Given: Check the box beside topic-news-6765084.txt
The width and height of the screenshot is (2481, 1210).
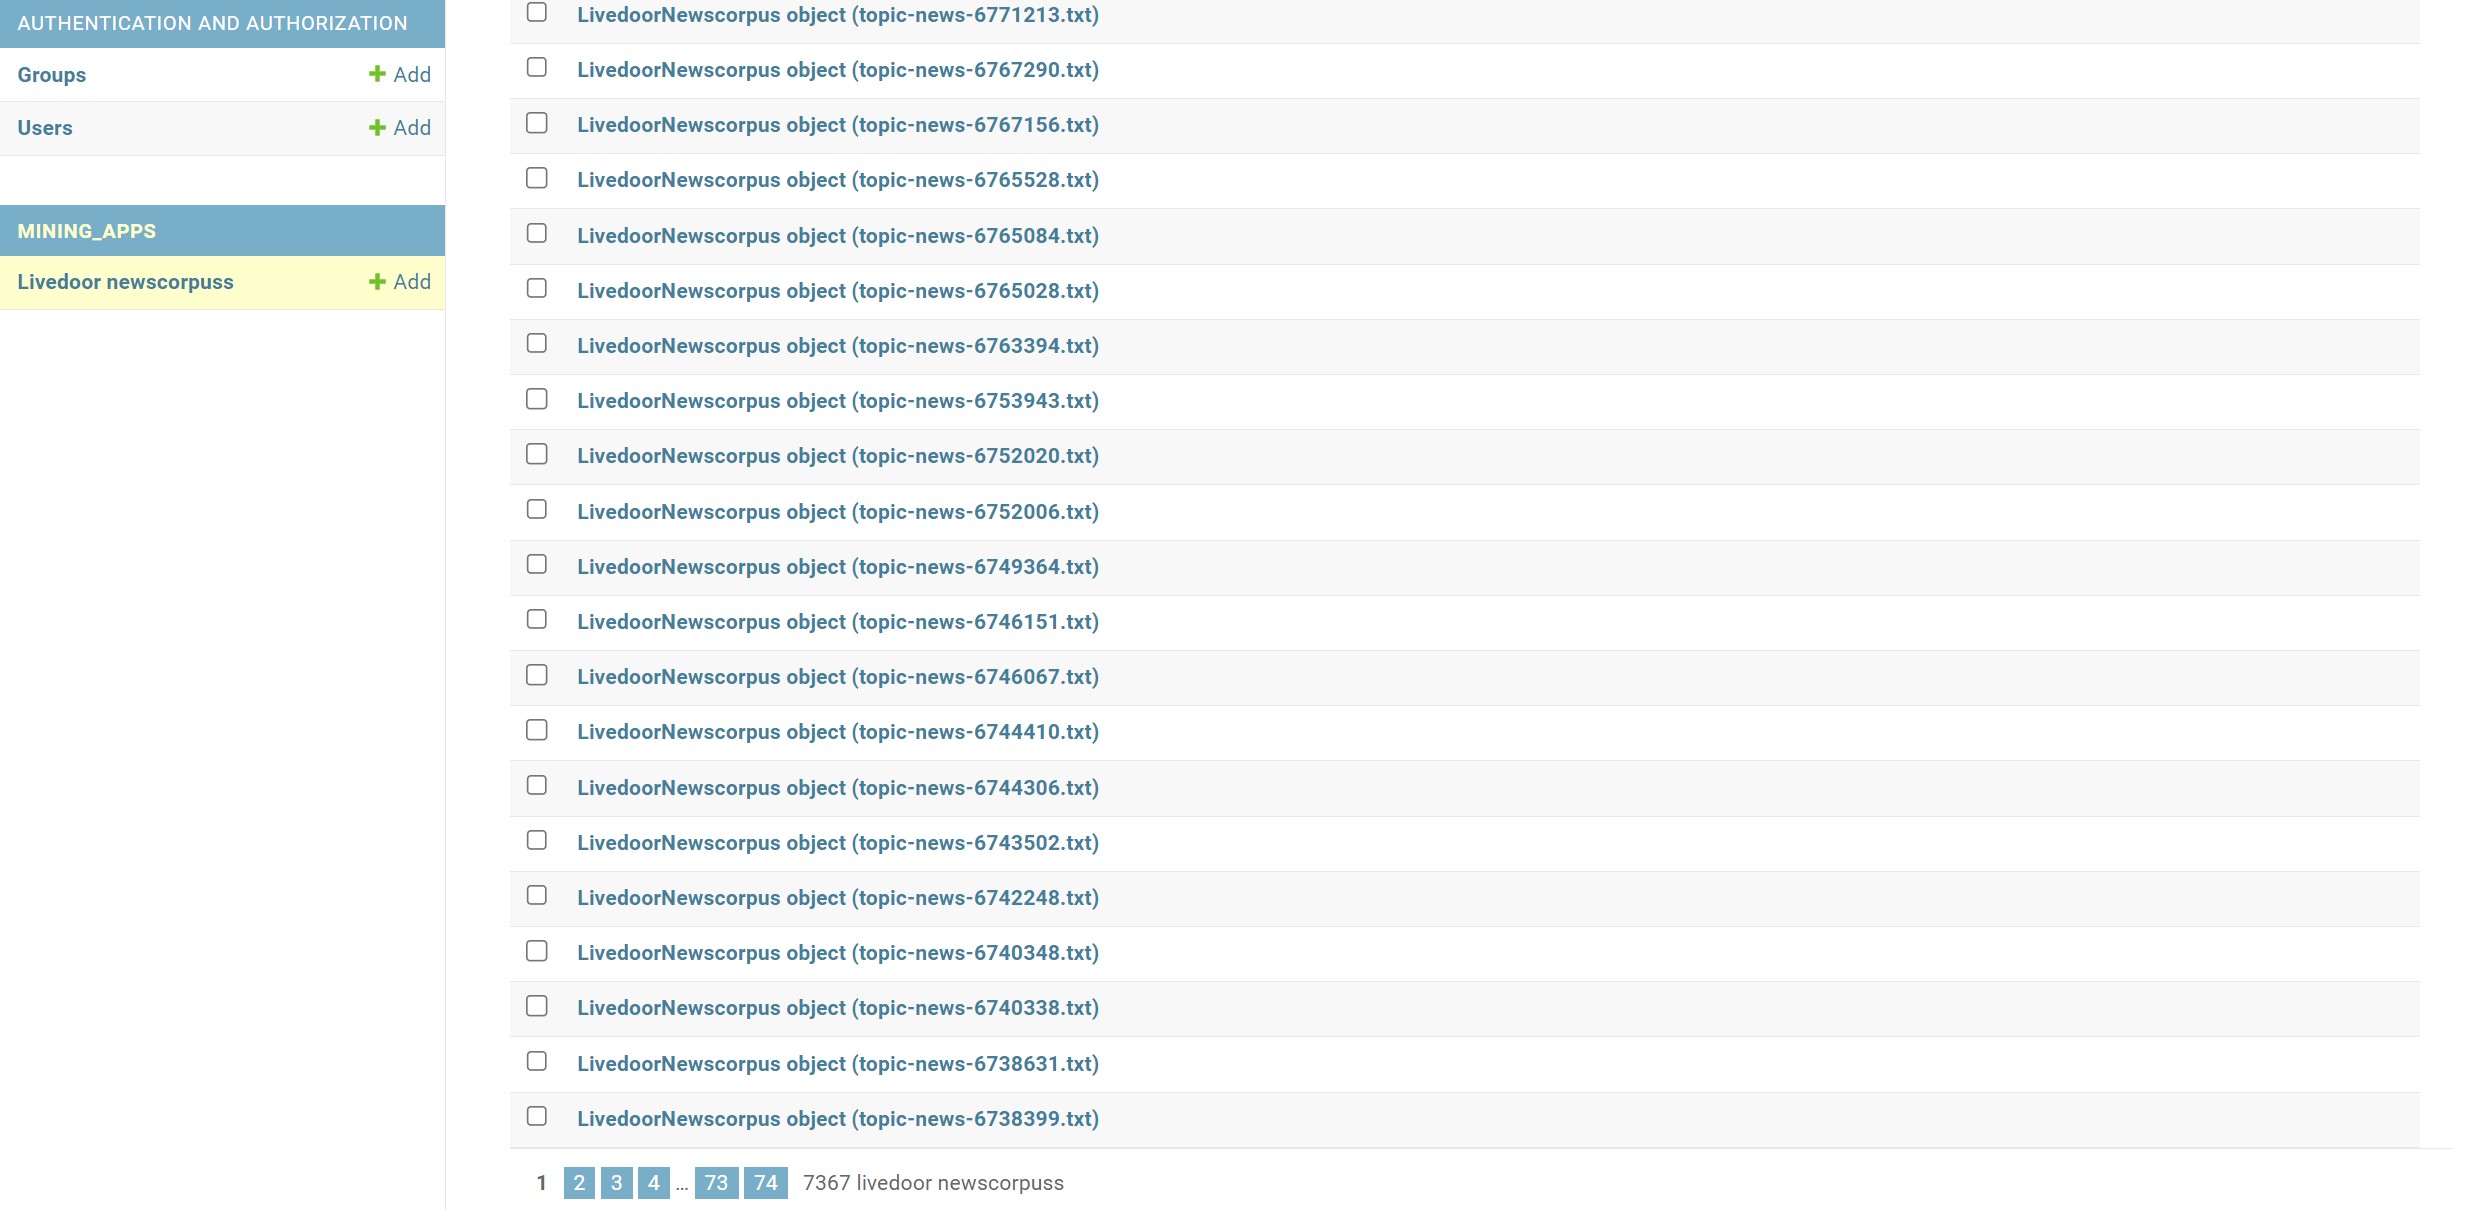Looking at the screenshot, I should (x=537, y=233).
